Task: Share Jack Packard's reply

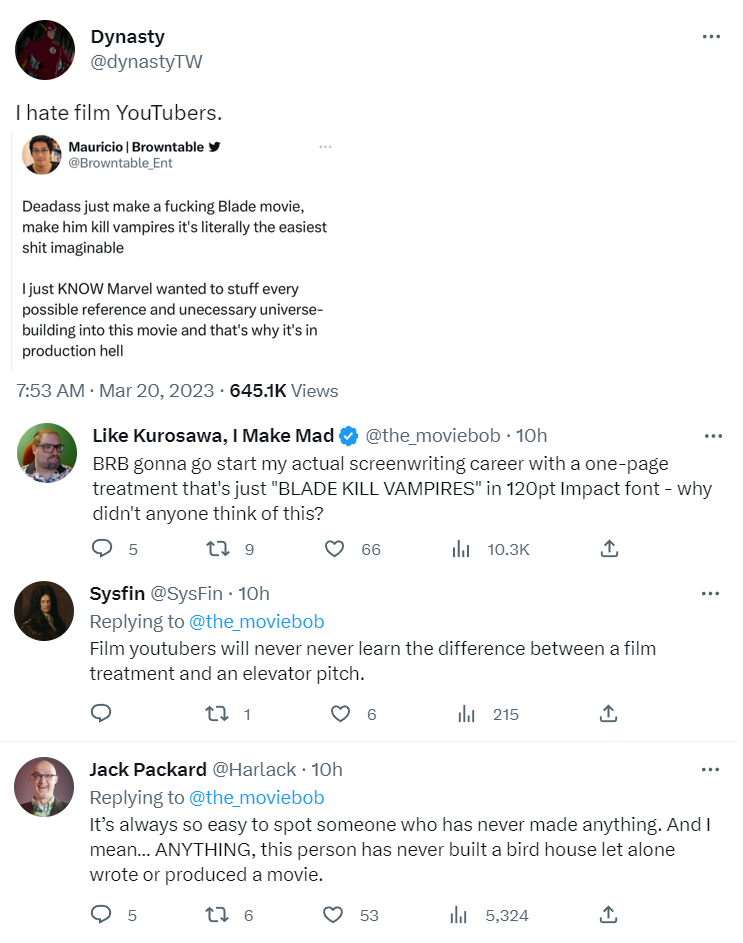Action: click(x=609, y=914)
